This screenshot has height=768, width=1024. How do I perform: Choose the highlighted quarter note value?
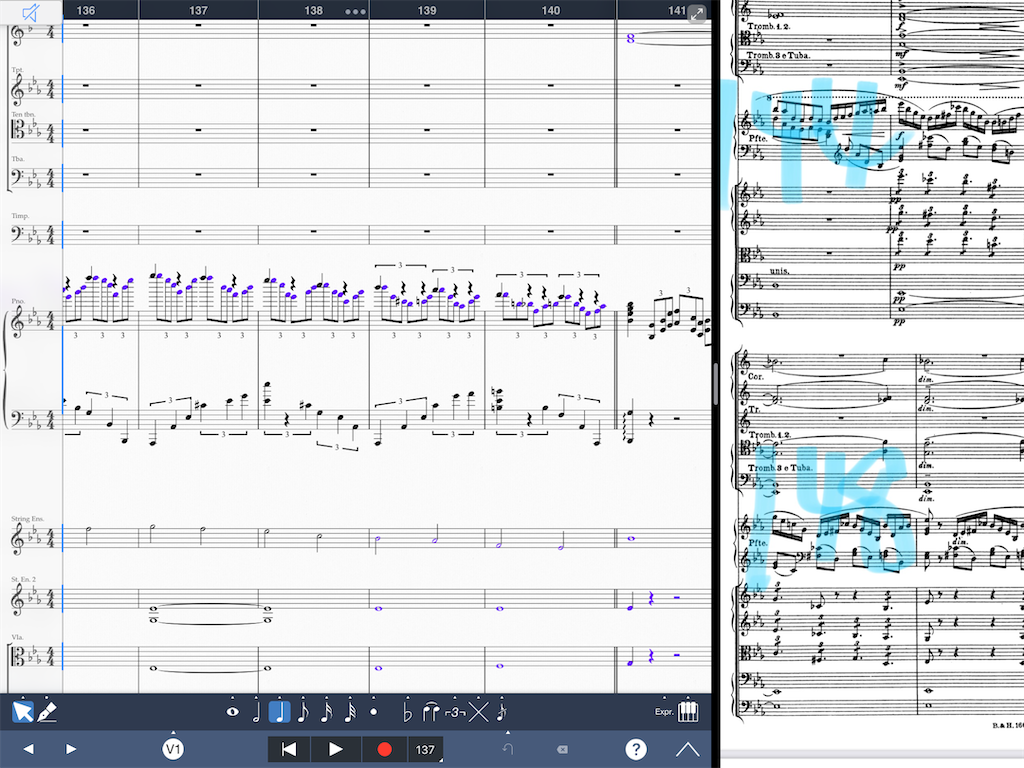[x=280, y=711]
